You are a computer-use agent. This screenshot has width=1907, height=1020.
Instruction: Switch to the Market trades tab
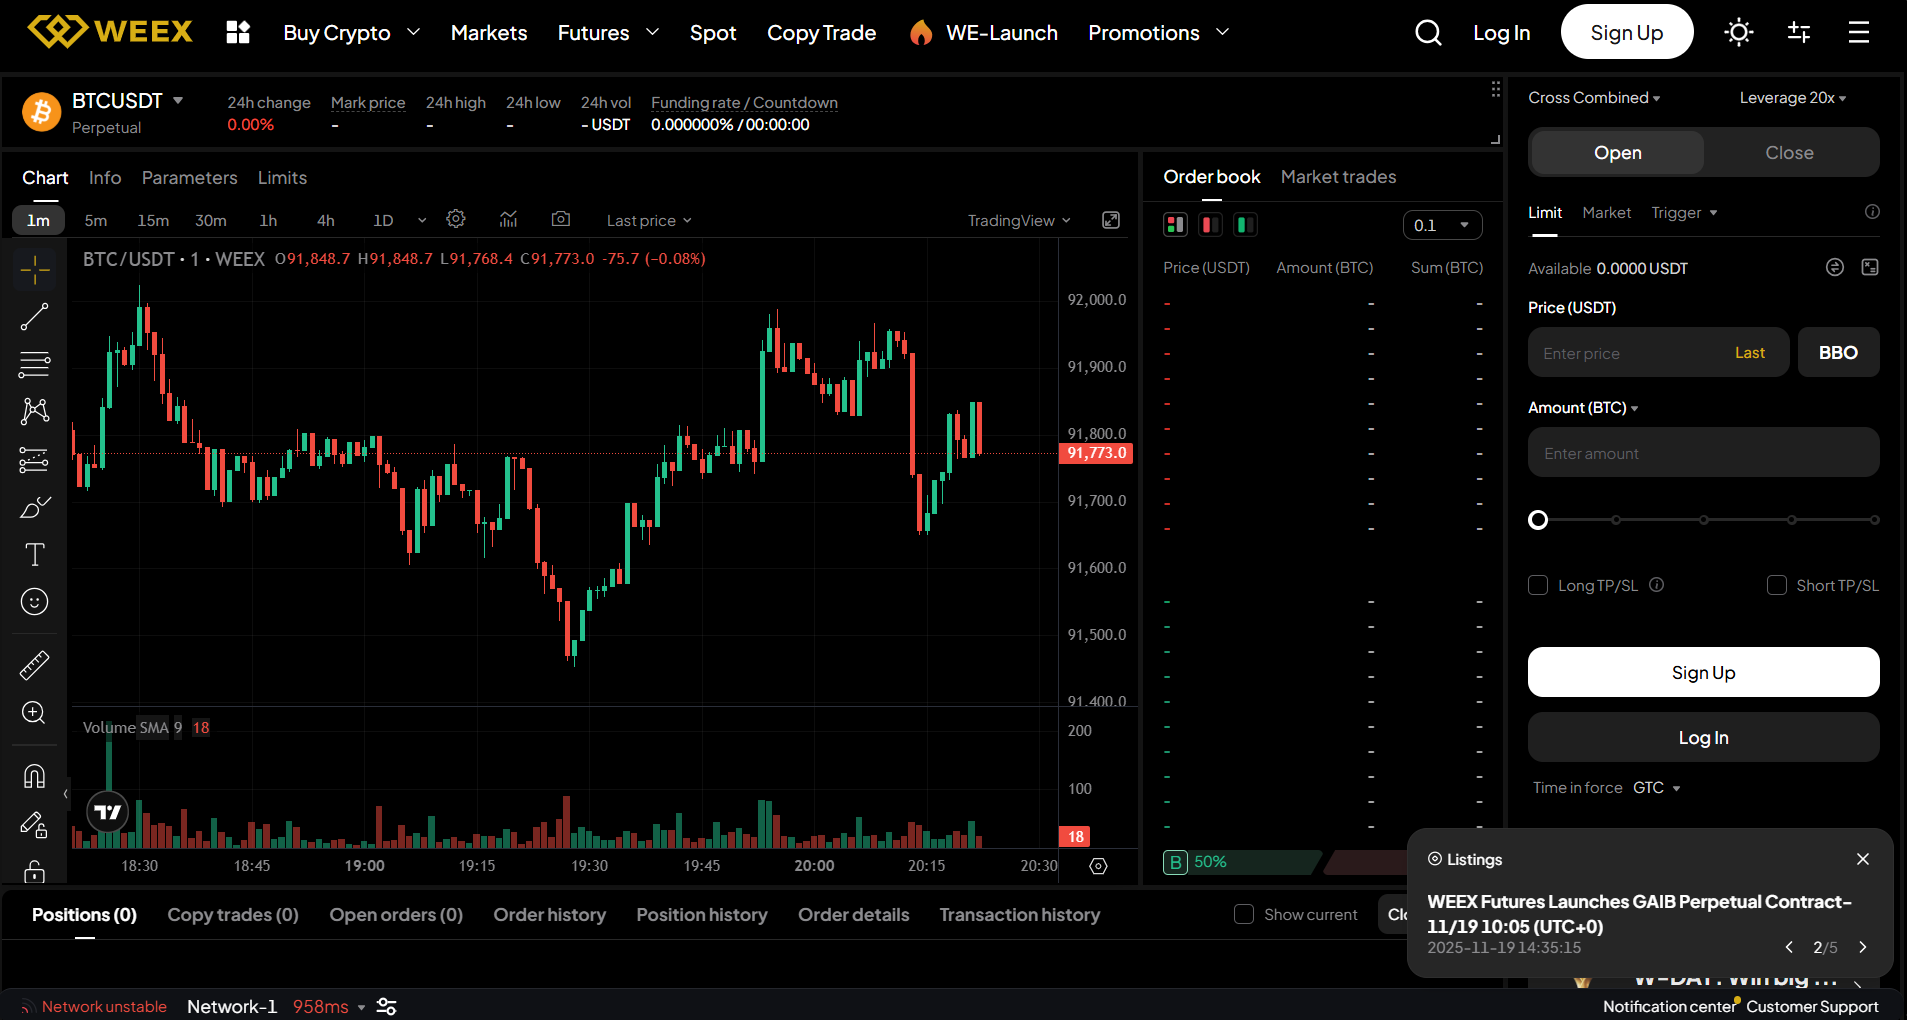pos(1338,177)
